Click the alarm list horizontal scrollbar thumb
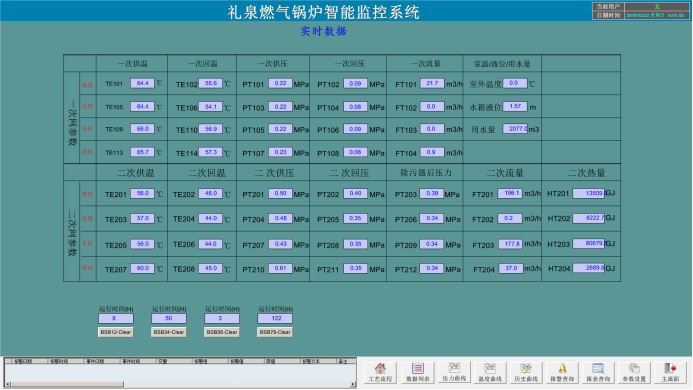Image resolution: width=693 pixels, height=390 pixels. [x=67, y=384]
